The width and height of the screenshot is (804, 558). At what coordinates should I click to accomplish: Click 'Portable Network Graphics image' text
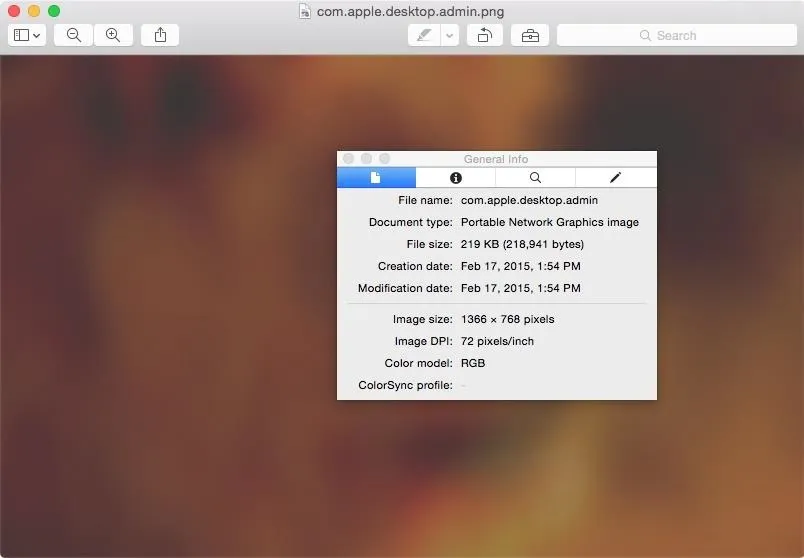[x=550, y=222]
